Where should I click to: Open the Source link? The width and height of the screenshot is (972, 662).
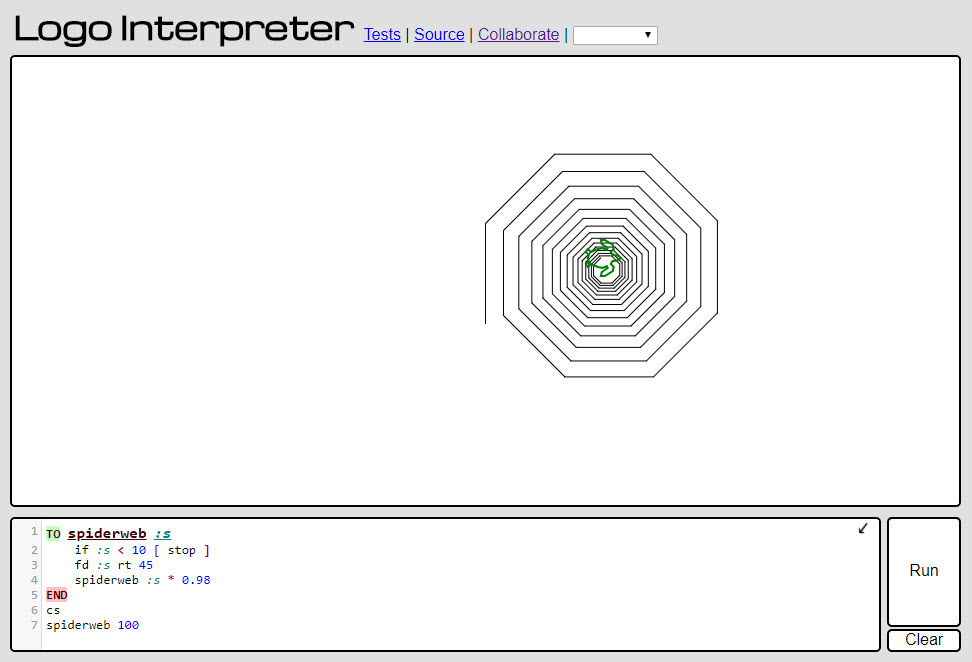(x=439, y=35)
